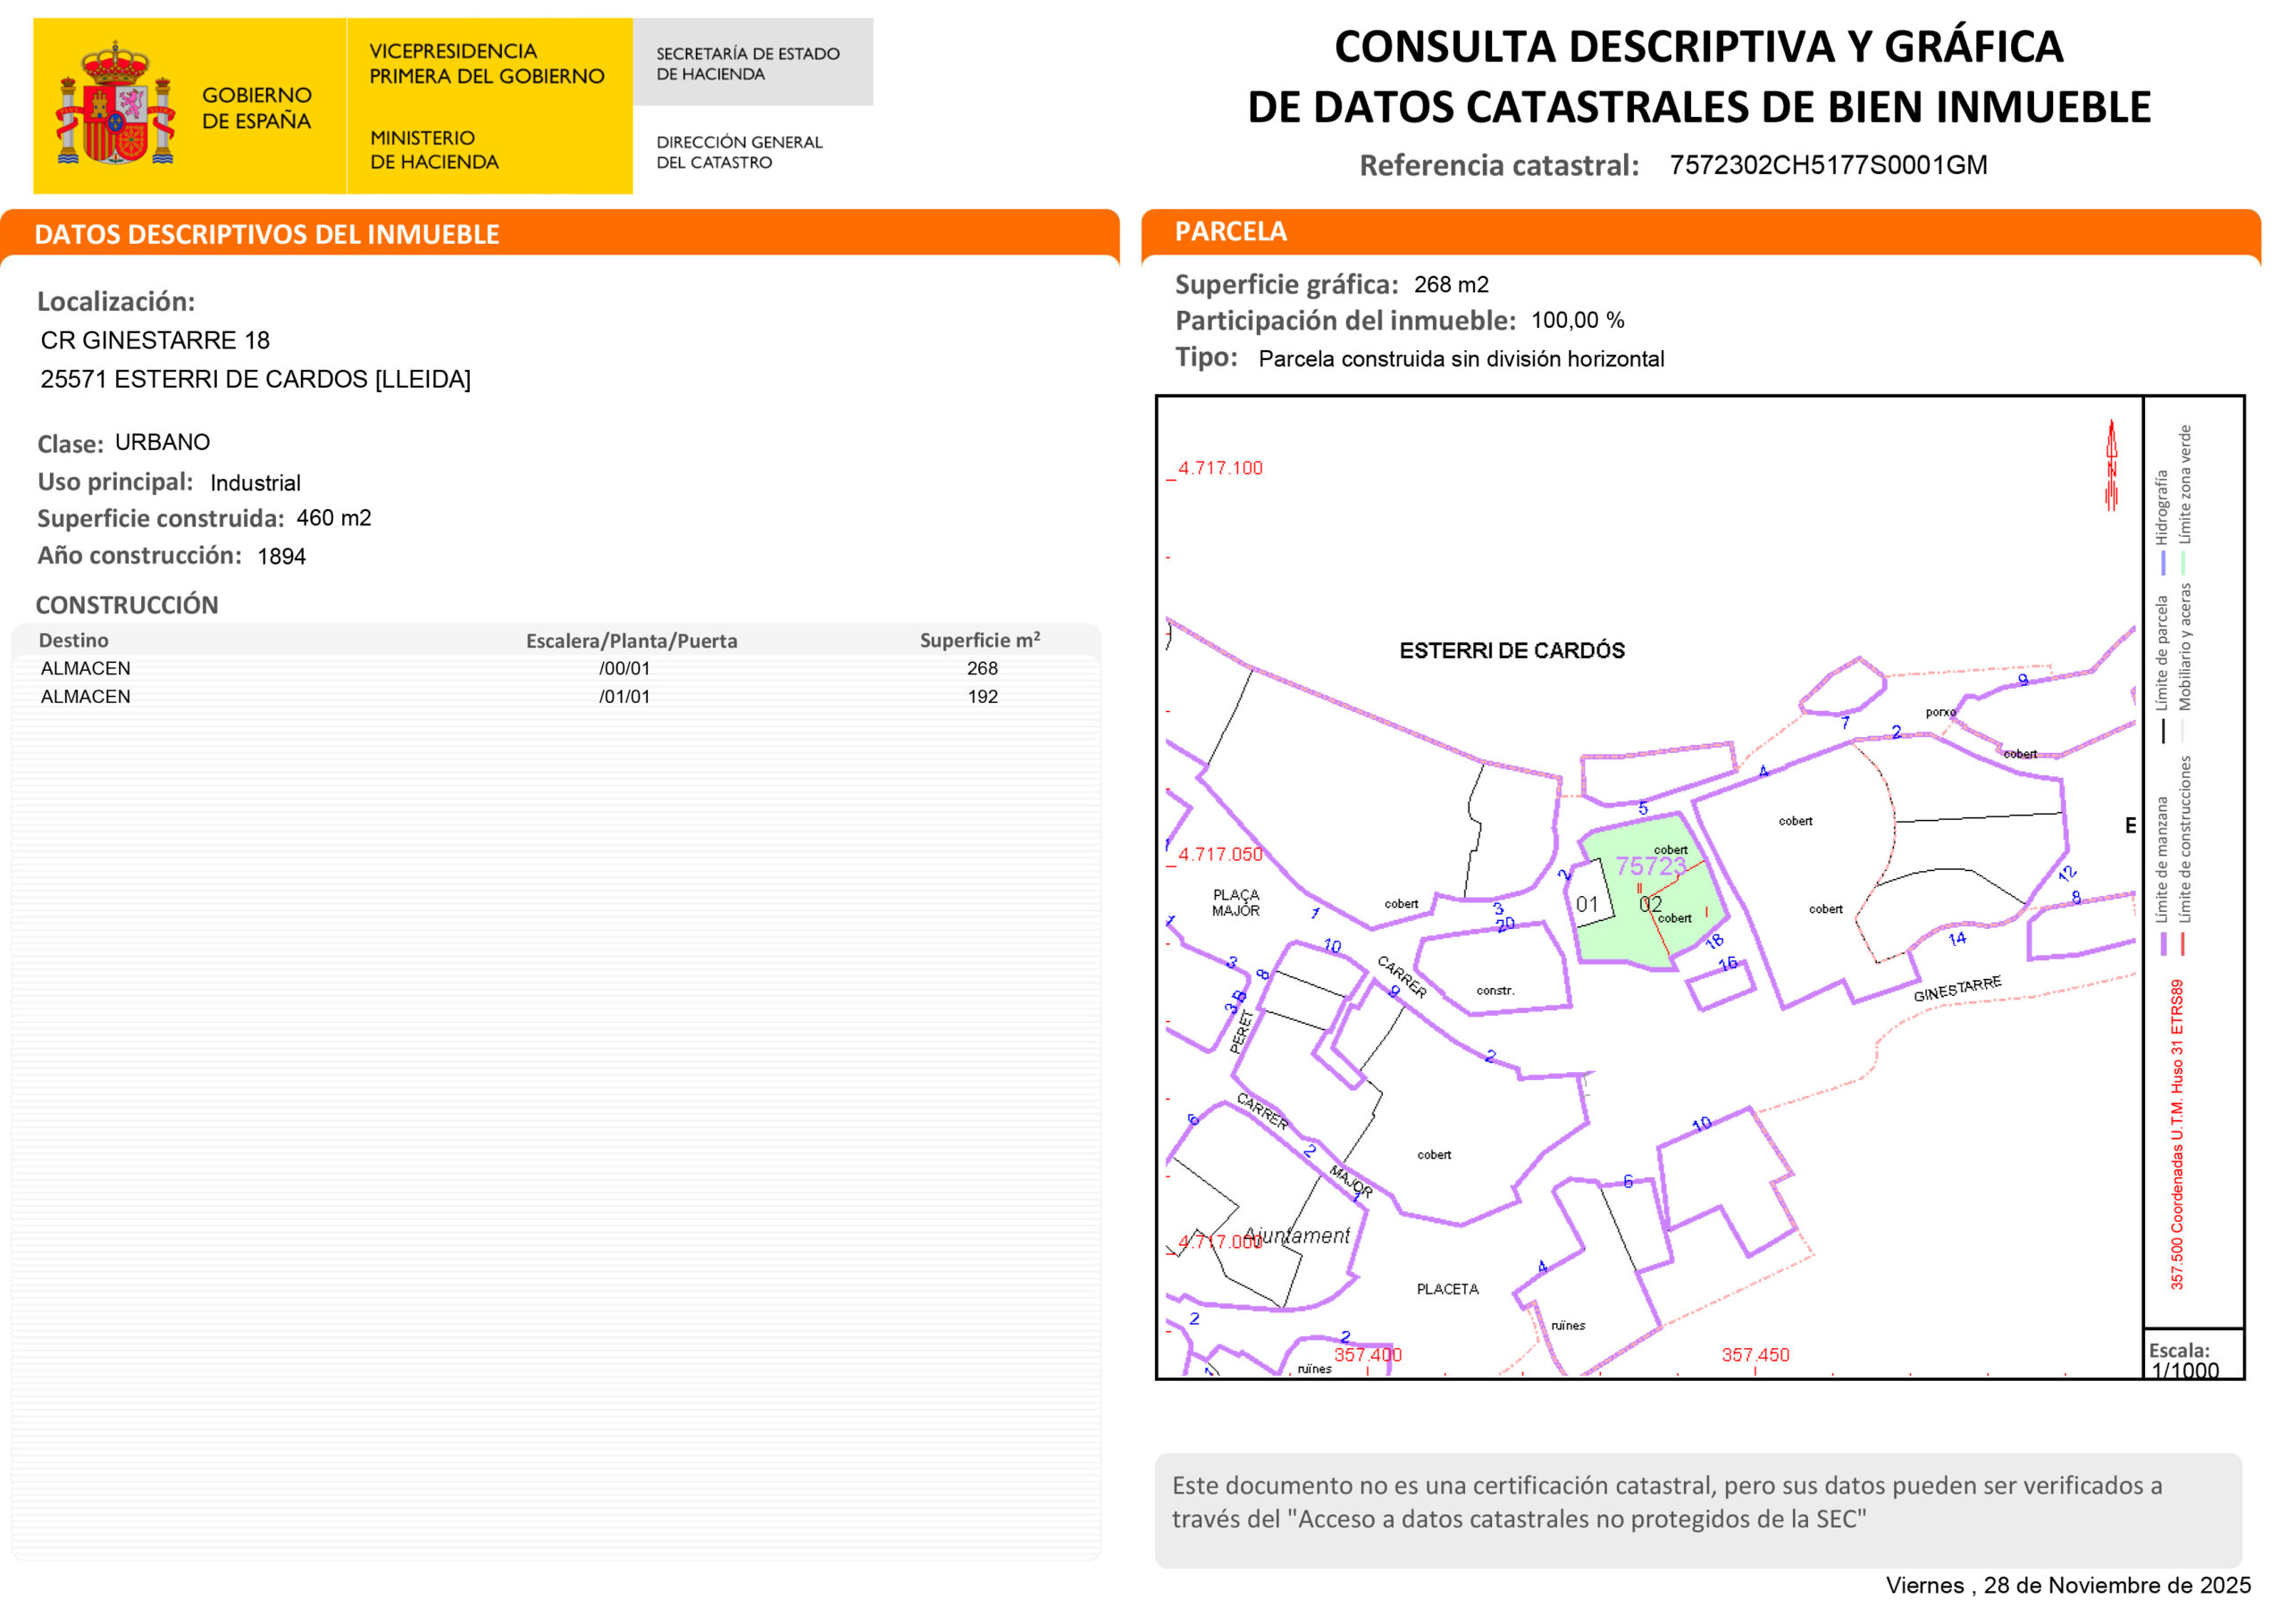This screenshot has height=1624, width=2287.
Task: Click the black Límite de parcela legend line
Action: pyautogui.click(x=2164, y=731)
